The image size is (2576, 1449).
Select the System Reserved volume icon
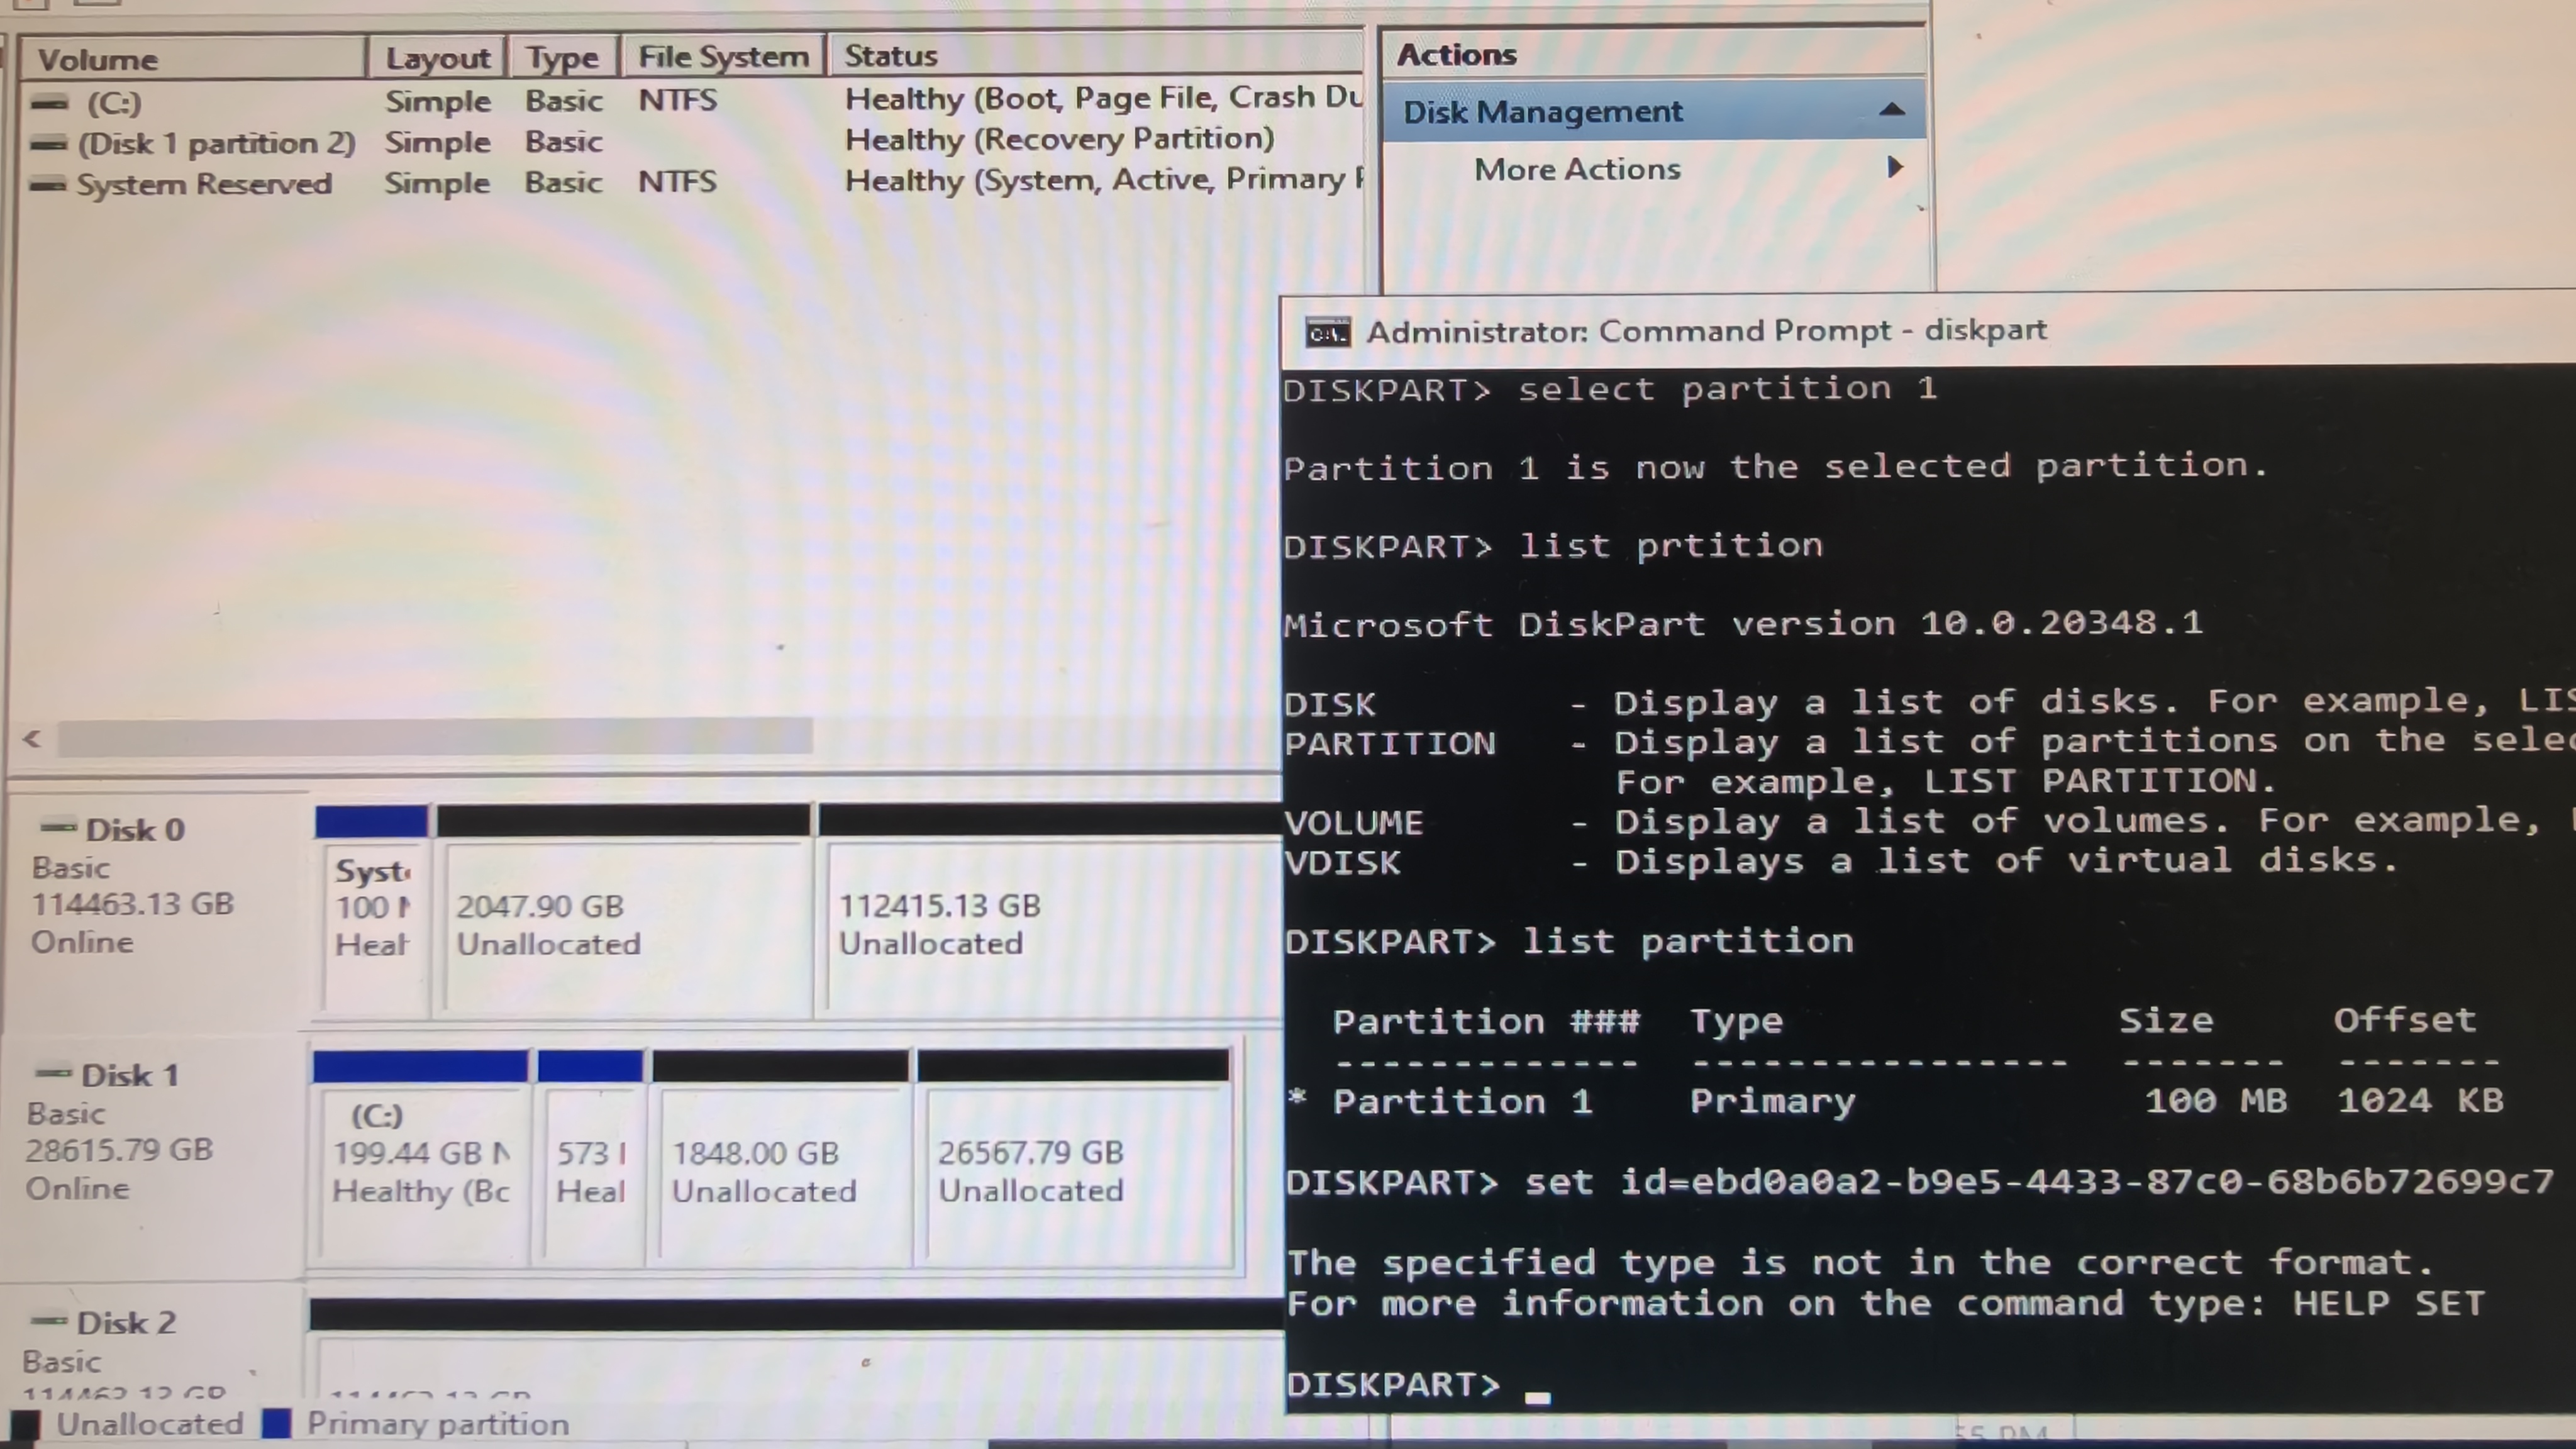47,185
